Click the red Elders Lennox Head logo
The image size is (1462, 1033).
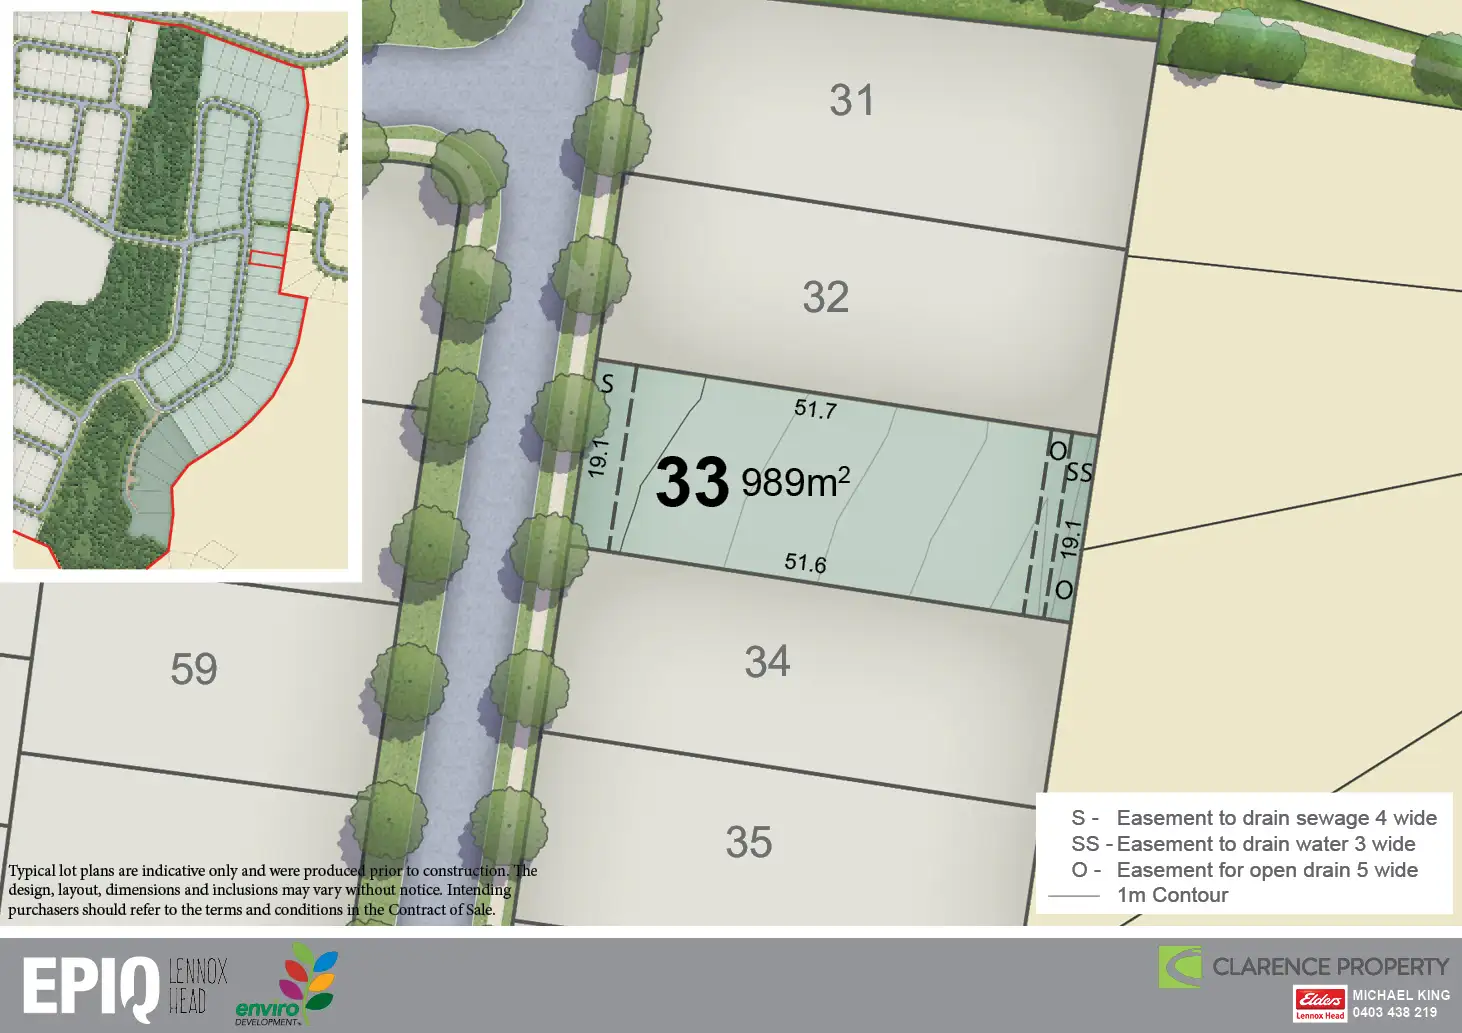click(1320, 1003)
